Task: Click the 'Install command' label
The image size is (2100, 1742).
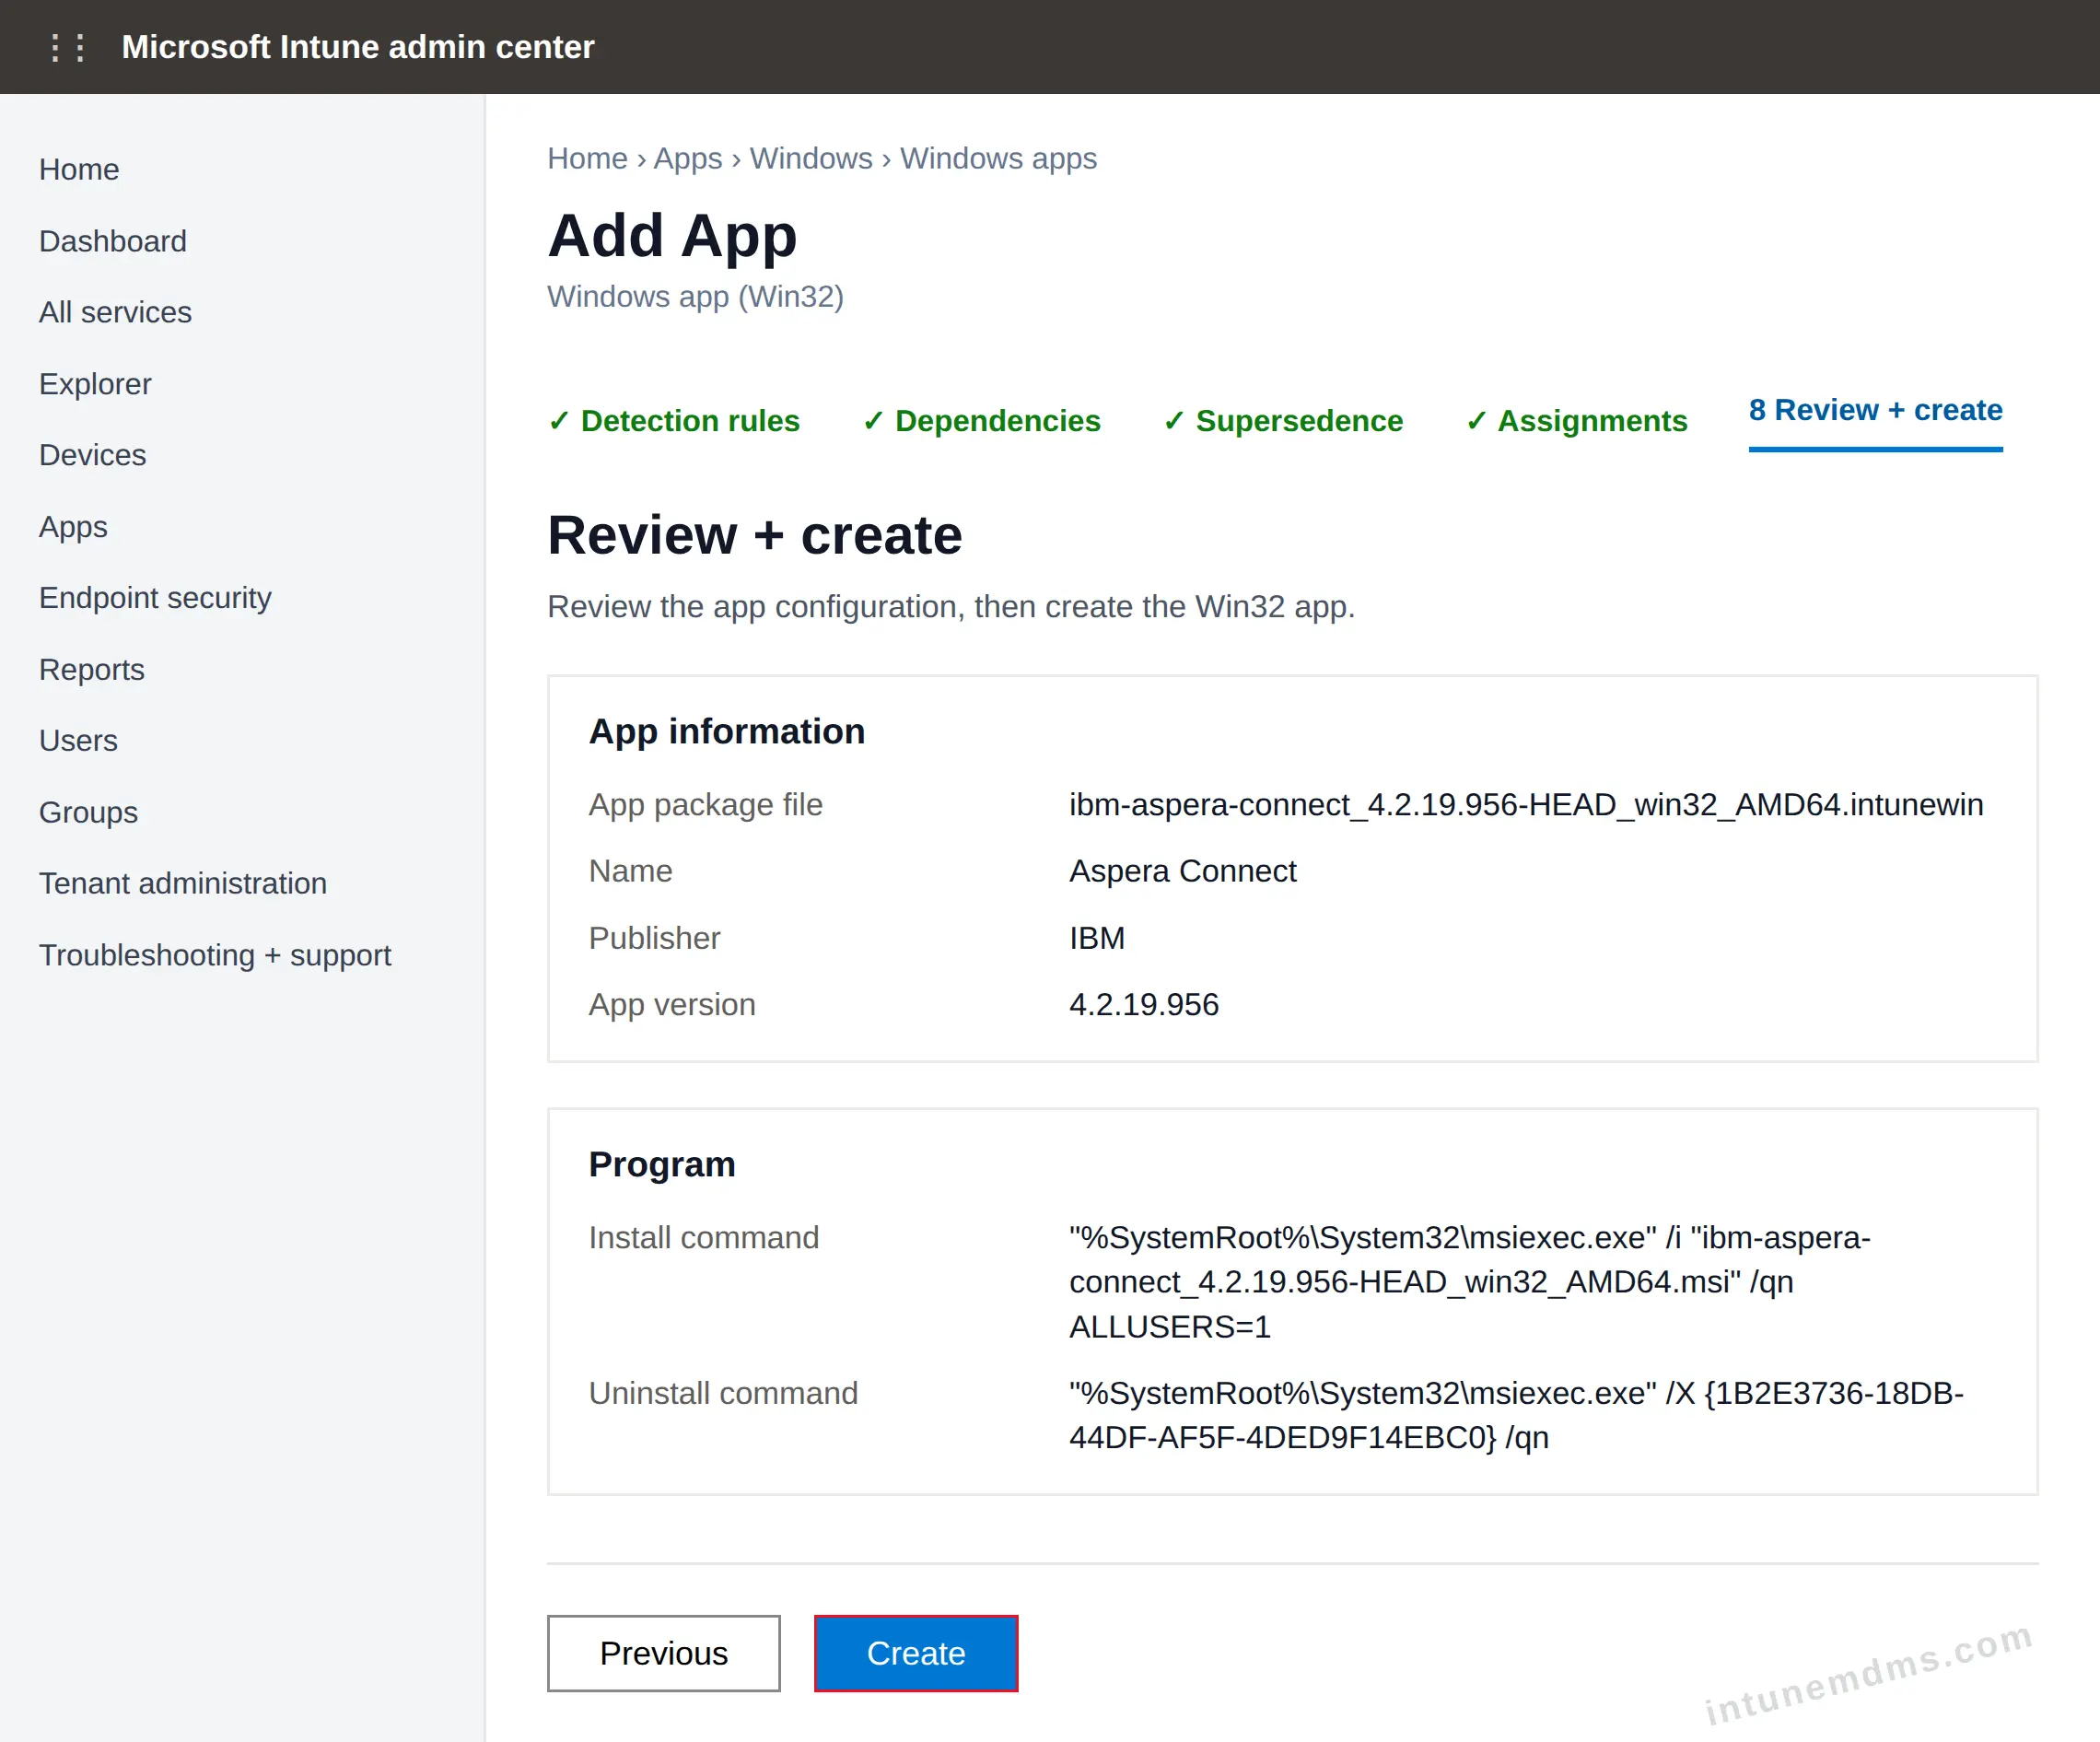Action: click(x=703, y=1238)
